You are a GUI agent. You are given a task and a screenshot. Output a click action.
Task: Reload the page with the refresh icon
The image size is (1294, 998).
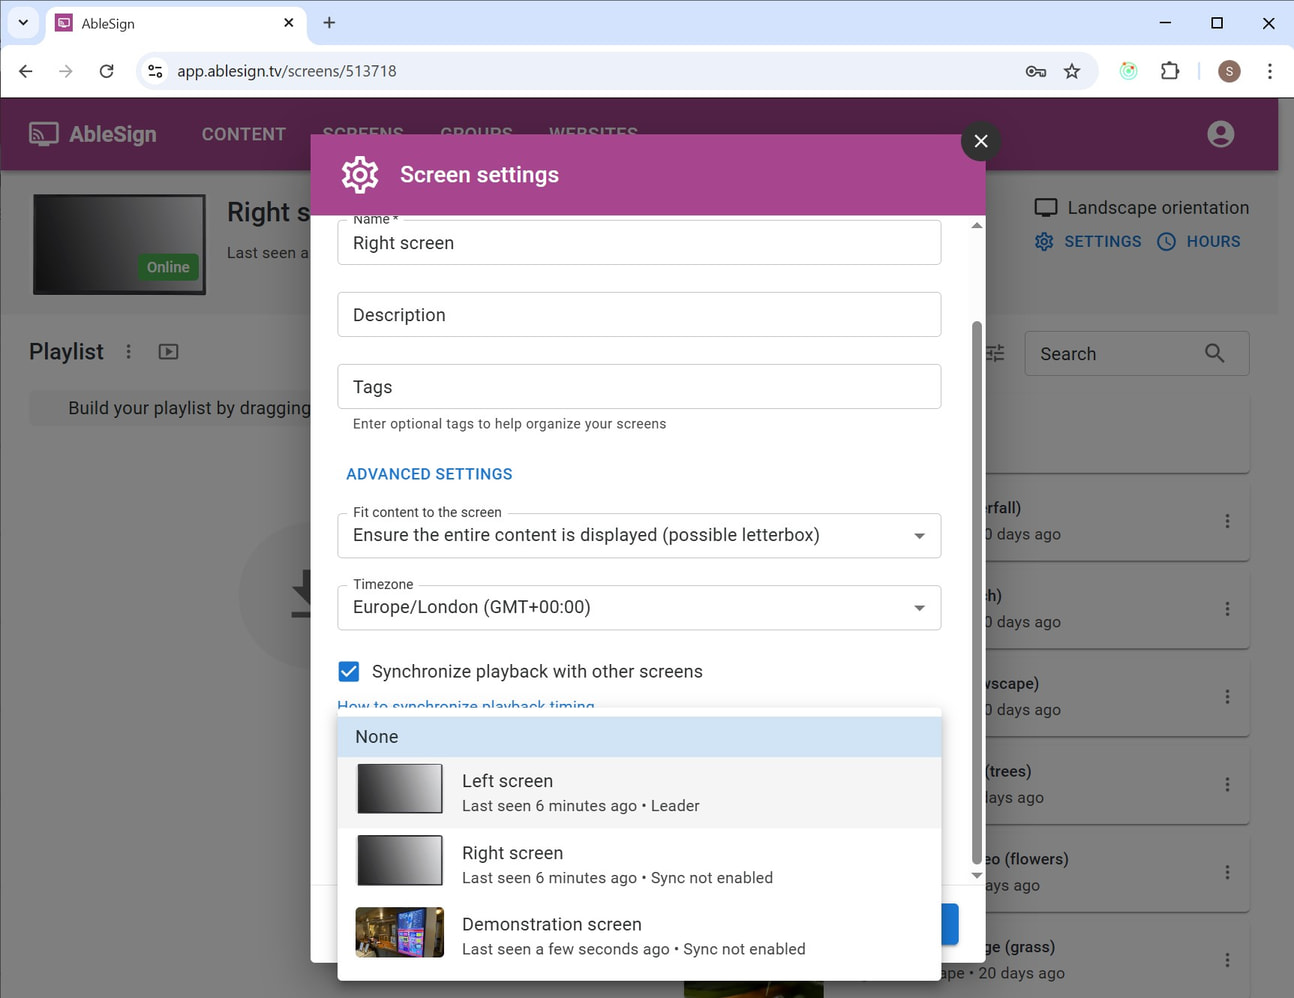(x=106, y=71)
